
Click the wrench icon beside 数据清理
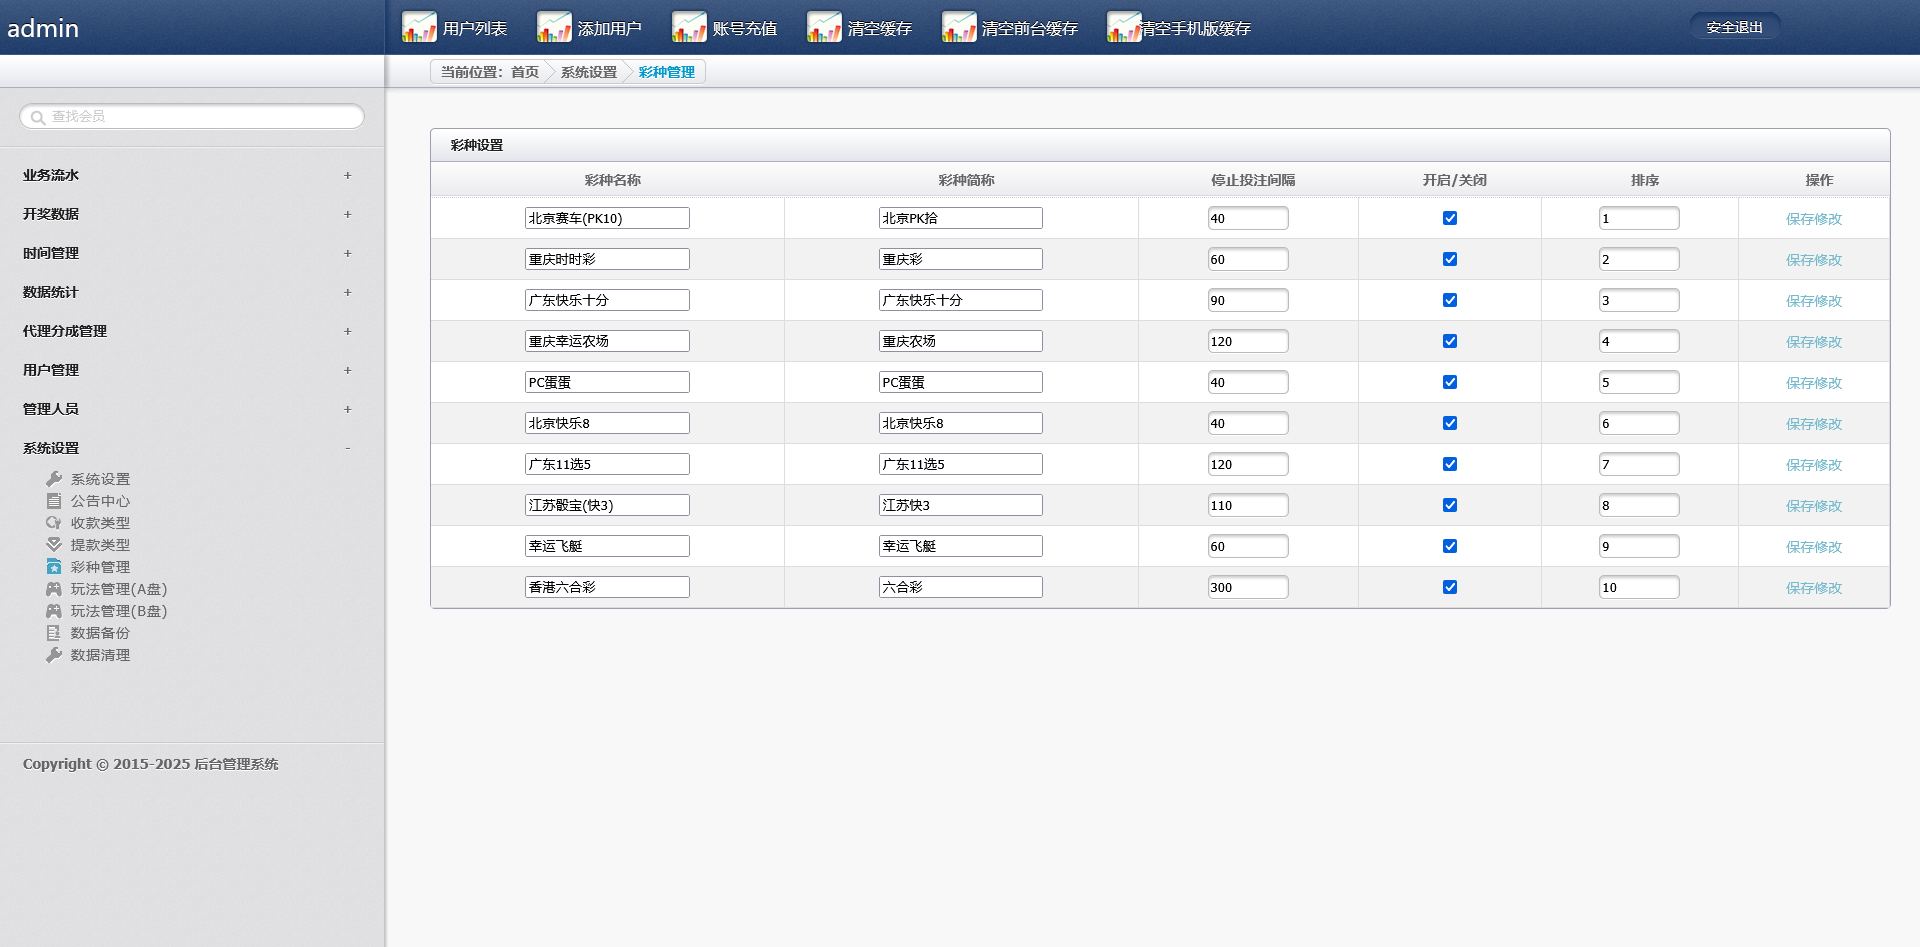click(54, 655)
